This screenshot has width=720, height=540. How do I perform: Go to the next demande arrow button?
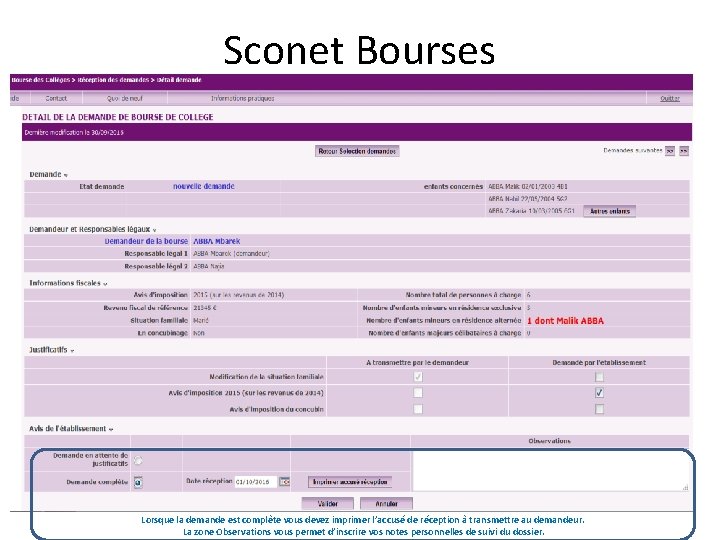point(670,151)
